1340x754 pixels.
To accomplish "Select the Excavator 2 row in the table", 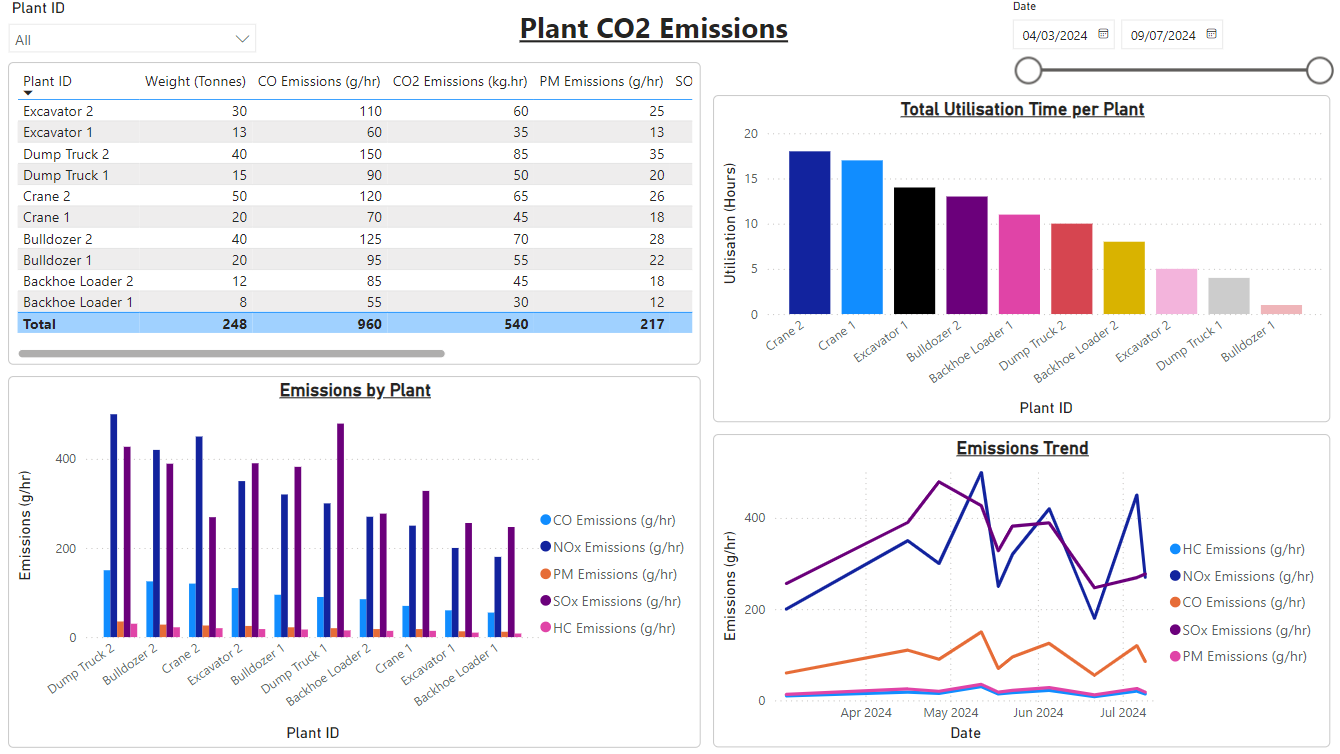I will pos(355,111).
